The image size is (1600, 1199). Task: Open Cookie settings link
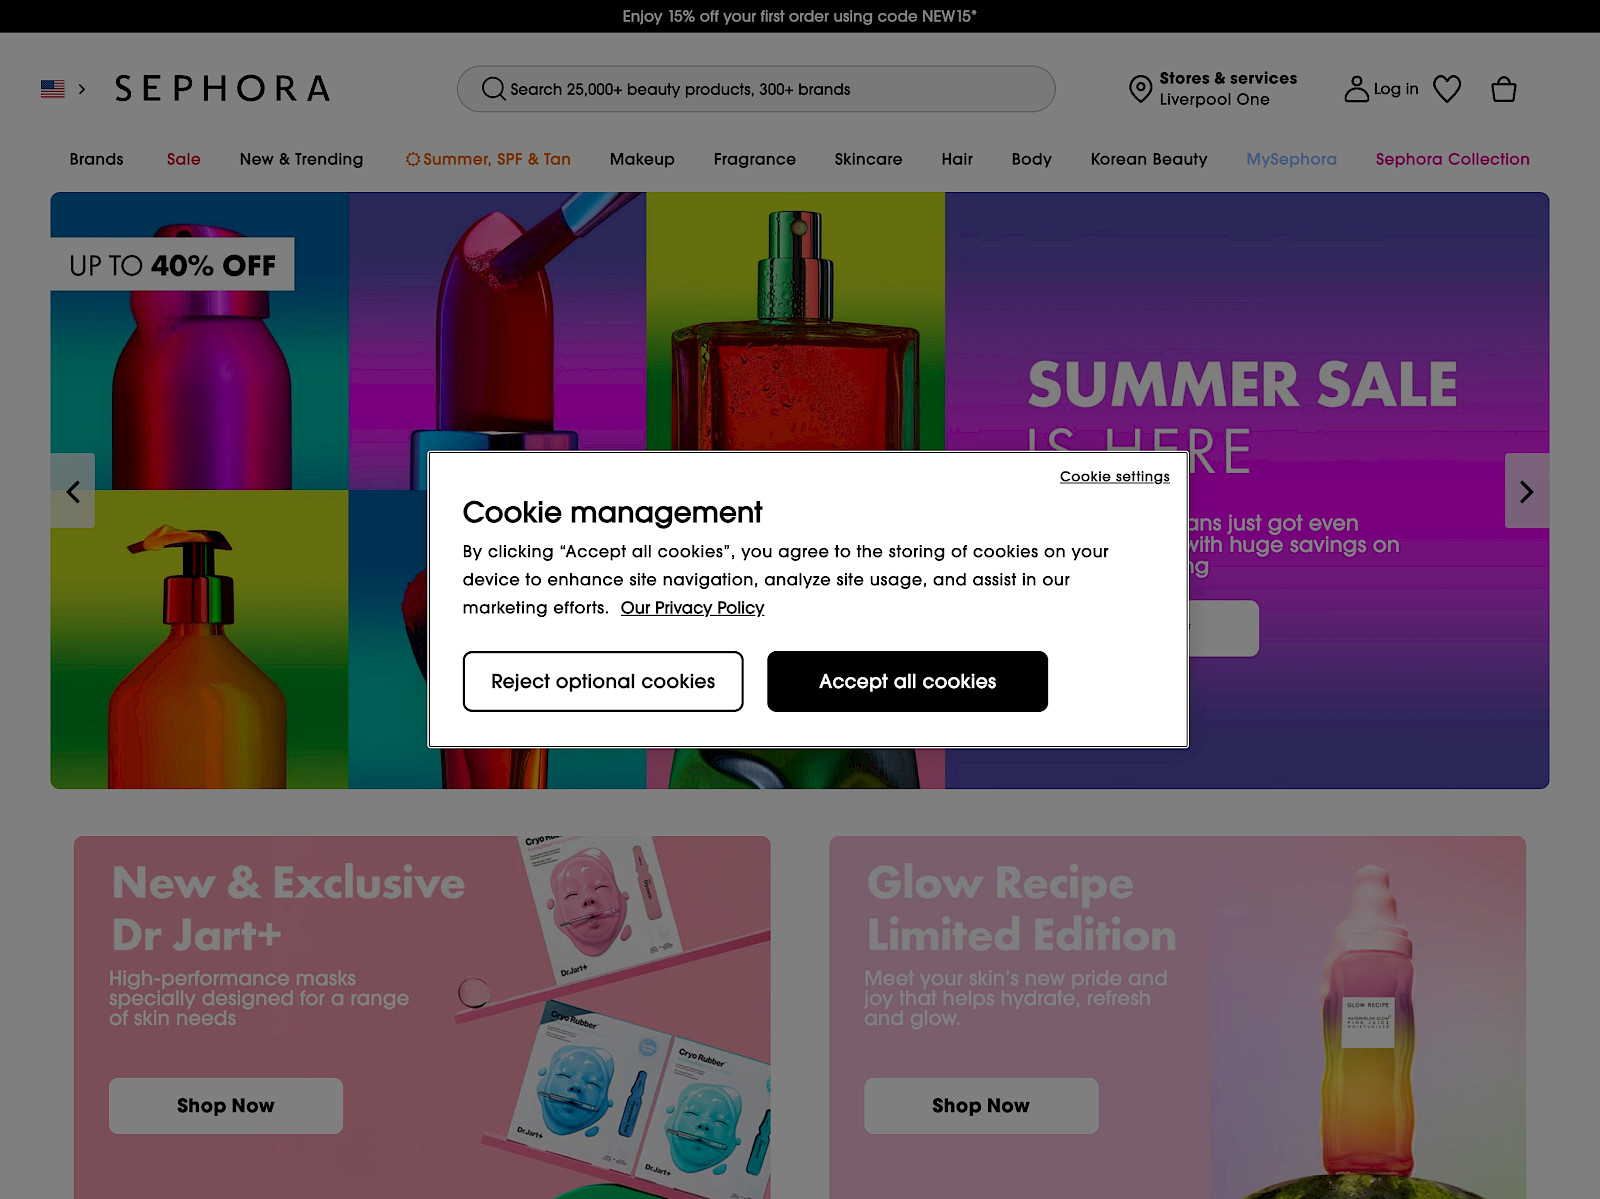point(1115,477)
